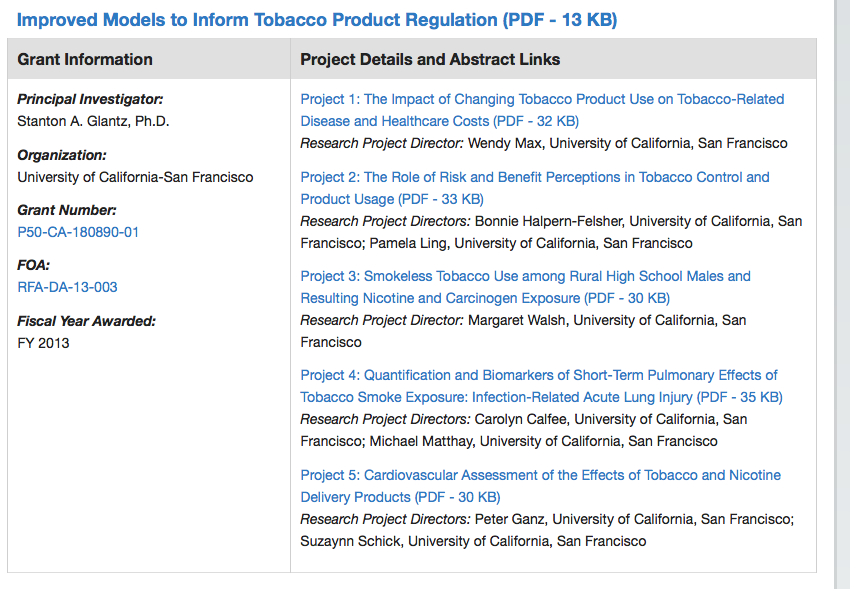This screenshot has height=589, width=850.
Task: Click the Organization label
Action: [x=62, y=155]
